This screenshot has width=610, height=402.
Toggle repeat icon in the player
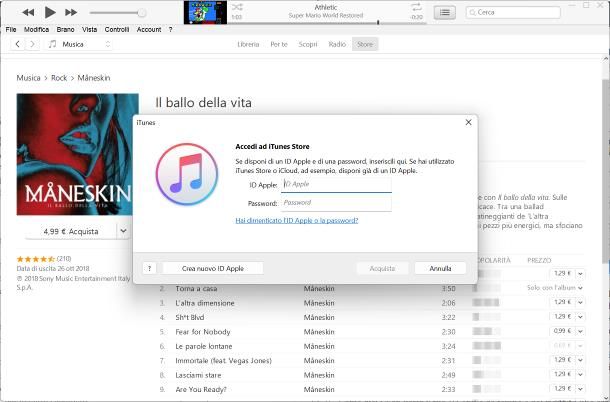click(x=417, y=7)
